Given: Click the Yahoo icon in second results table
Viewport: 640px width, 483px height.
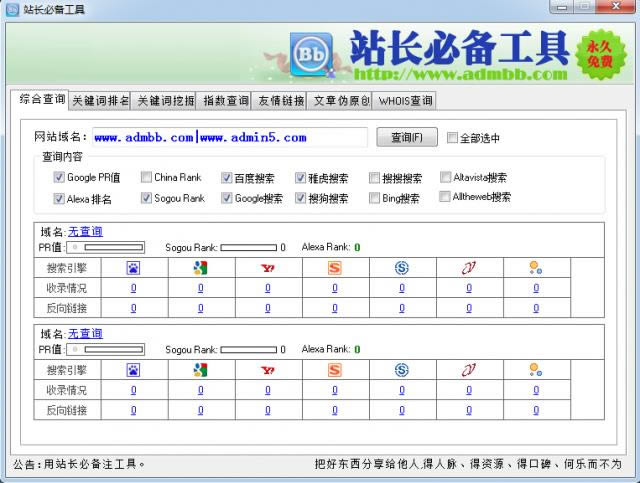Looking at the screenshot, I should tap(267, 369).
